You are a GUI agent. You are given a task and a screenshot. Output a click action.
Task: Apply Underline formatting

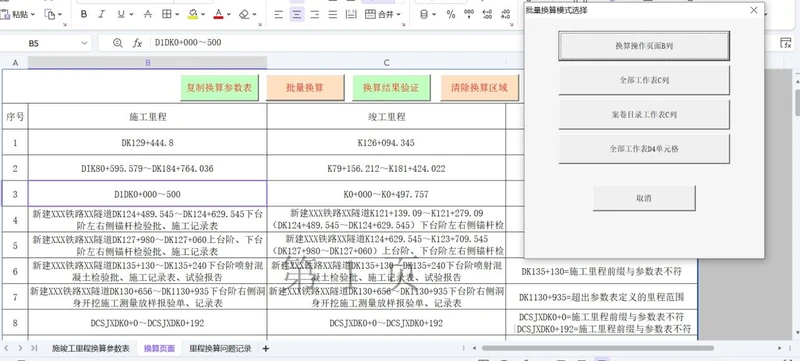pos(120,14)
